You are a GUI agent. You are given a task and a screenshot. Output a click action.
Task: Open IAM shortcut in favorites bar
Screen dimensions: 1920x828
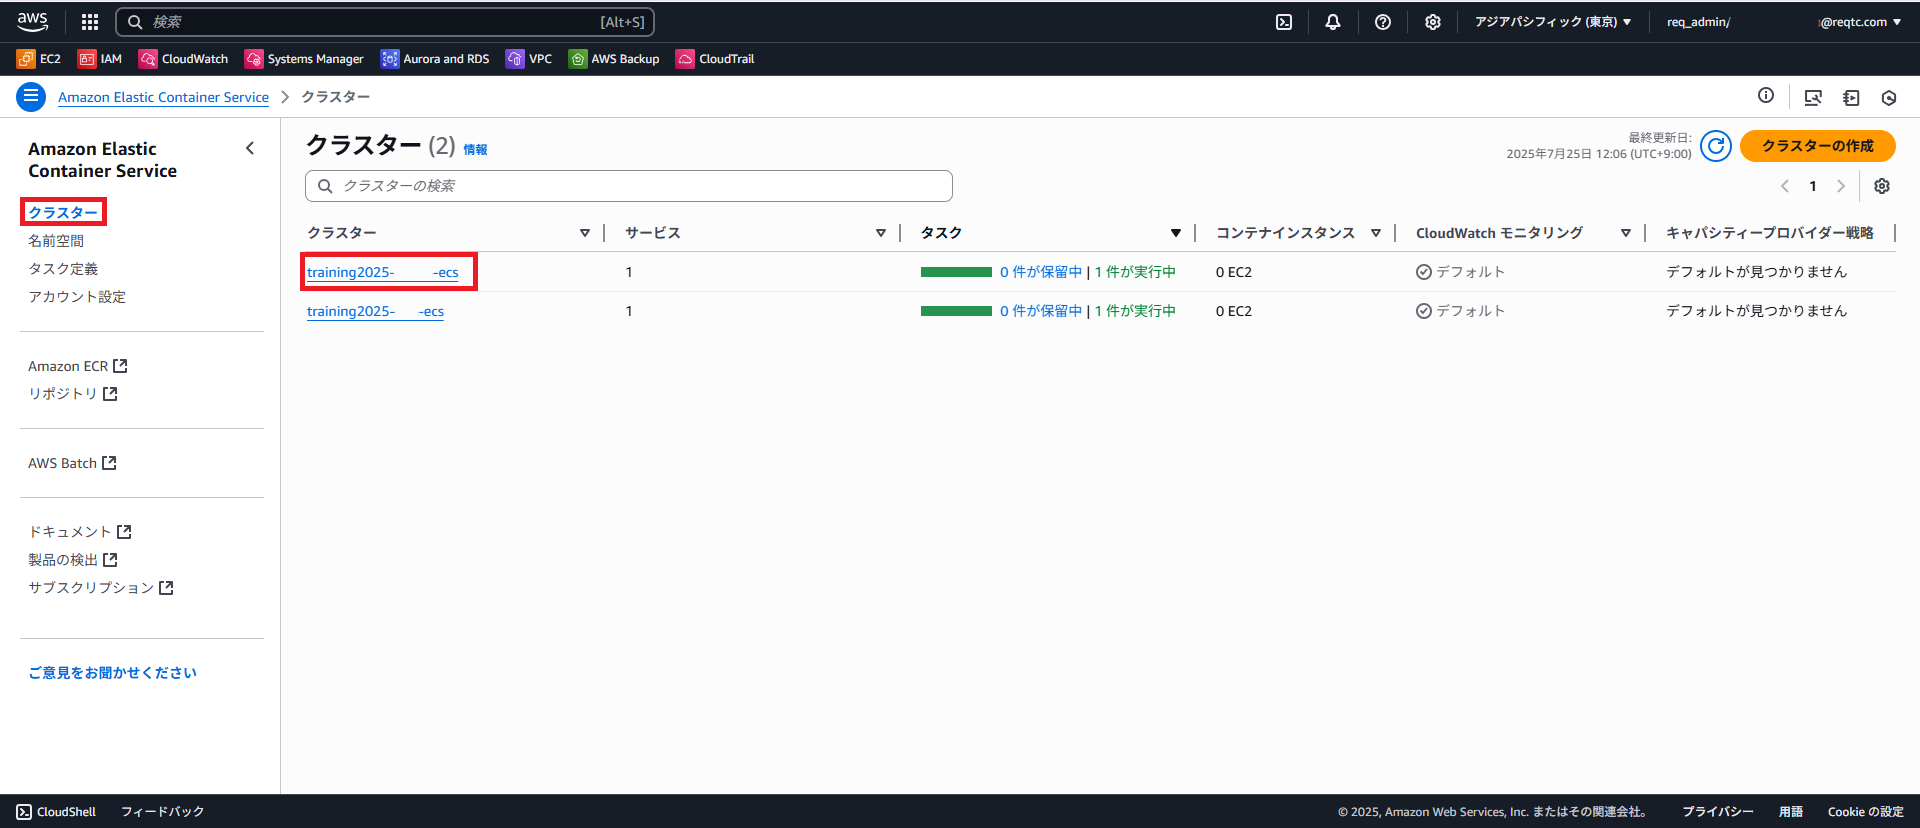(x=100, y=59)
